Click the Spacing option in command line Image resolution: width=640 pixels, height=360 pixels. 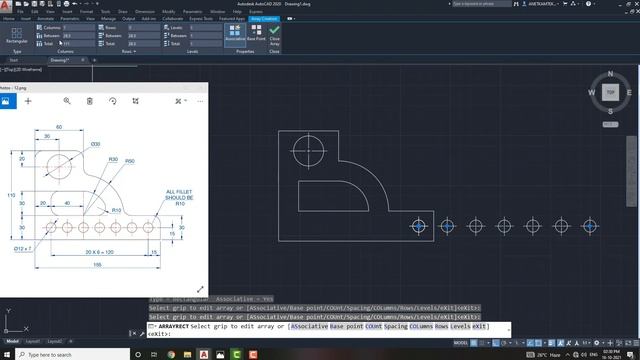[396, 326]
